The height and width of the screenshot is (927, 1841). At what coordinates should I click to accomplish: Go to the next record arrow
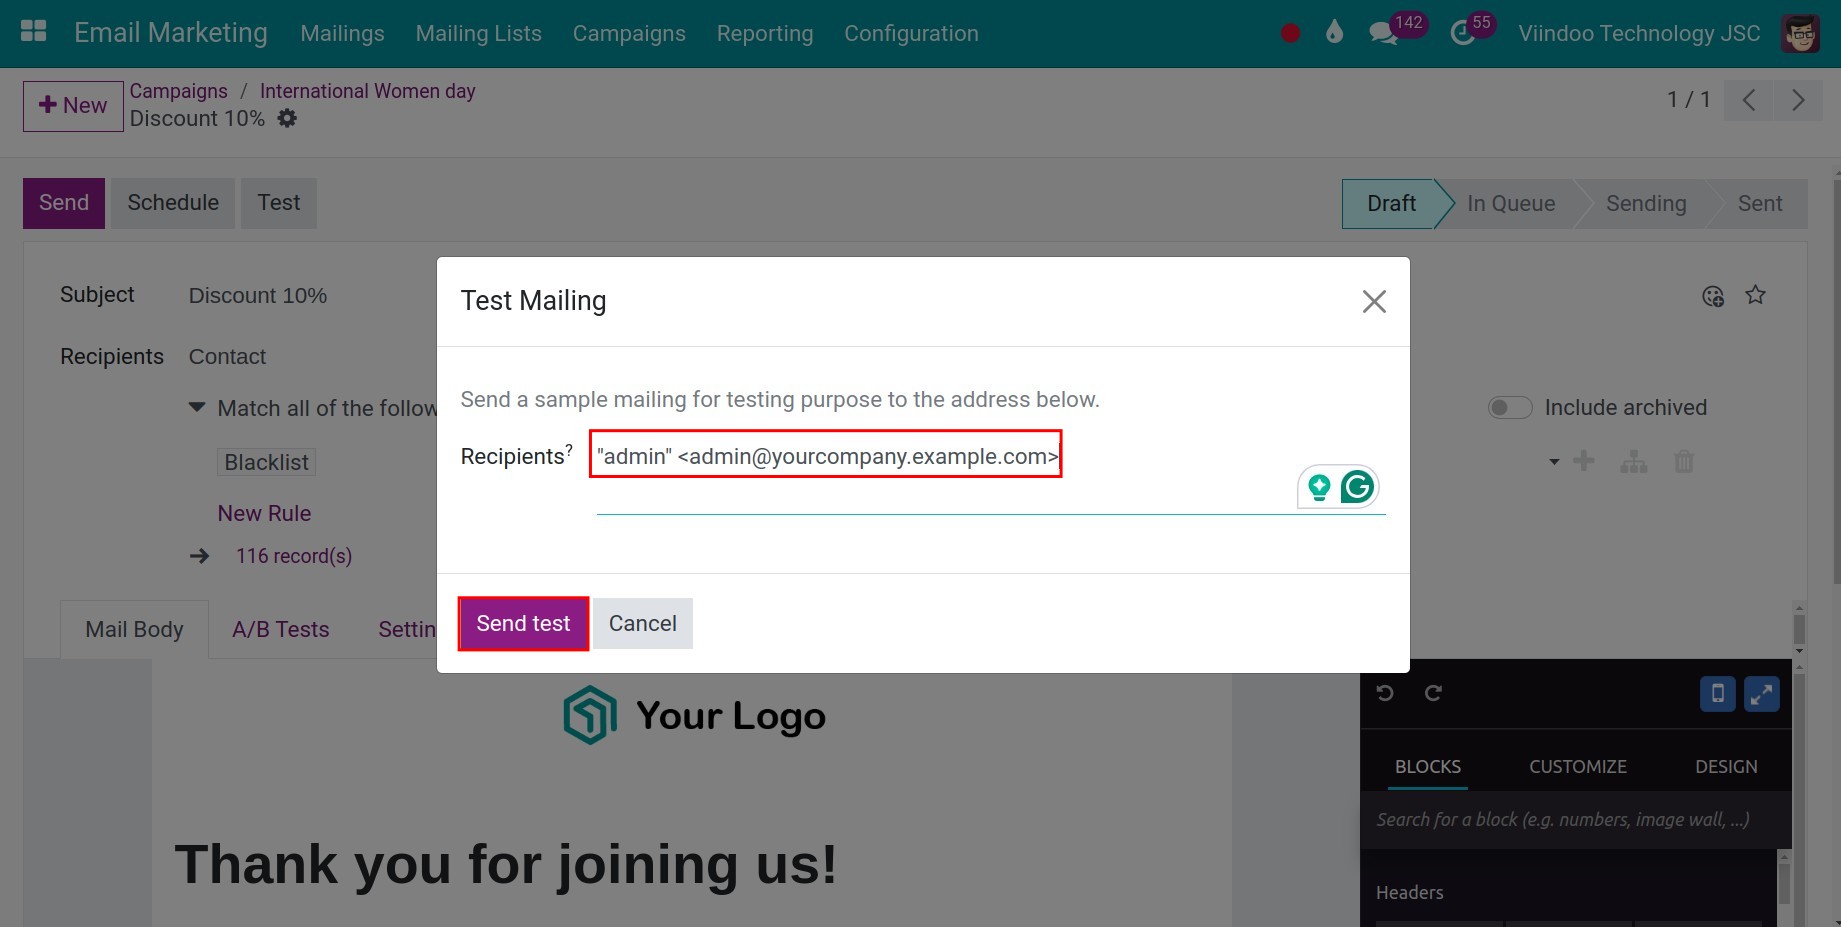(1798, 100)
